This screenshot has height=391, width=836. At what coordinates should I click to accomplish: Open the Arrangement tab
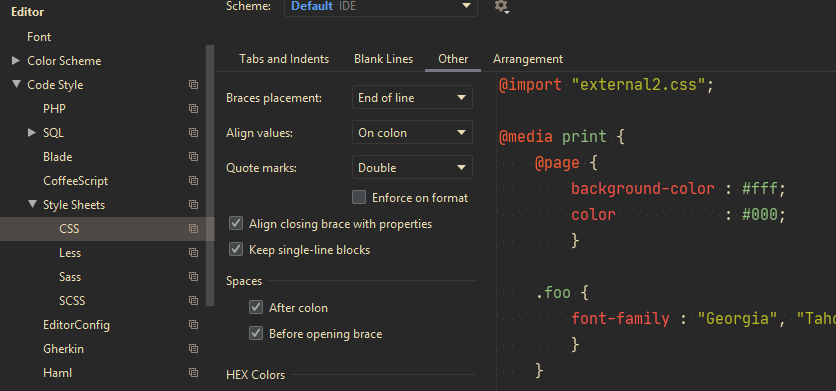tap(528, 59)
